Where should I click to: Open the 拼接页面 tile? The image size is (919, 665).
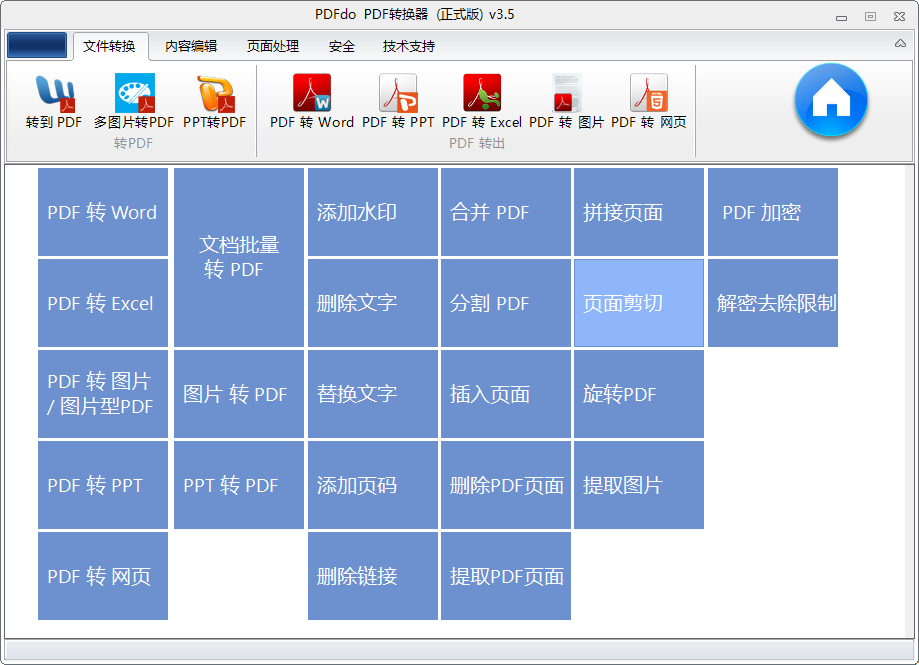click(x=639, y=212)
